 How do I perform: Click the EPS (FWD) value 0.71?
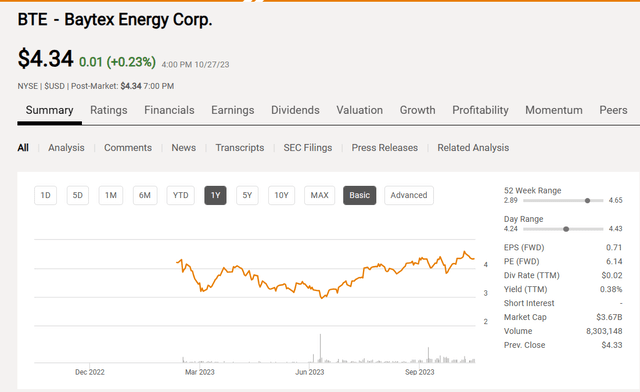coord(614,248)
